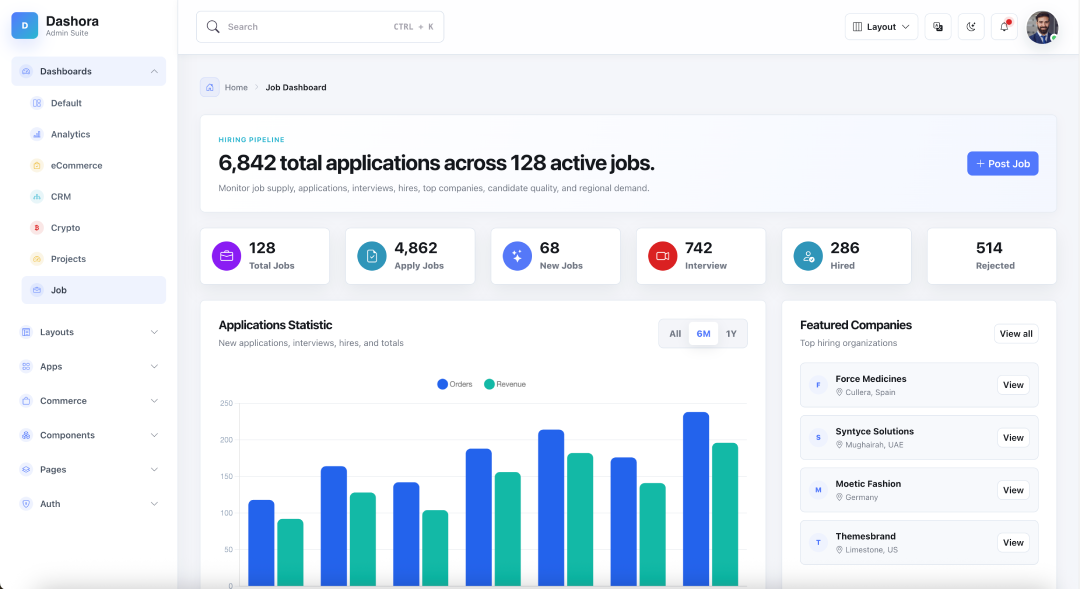Click the Themesbrand avatar badge
1080x589 pixels.
tap(818, 543)
